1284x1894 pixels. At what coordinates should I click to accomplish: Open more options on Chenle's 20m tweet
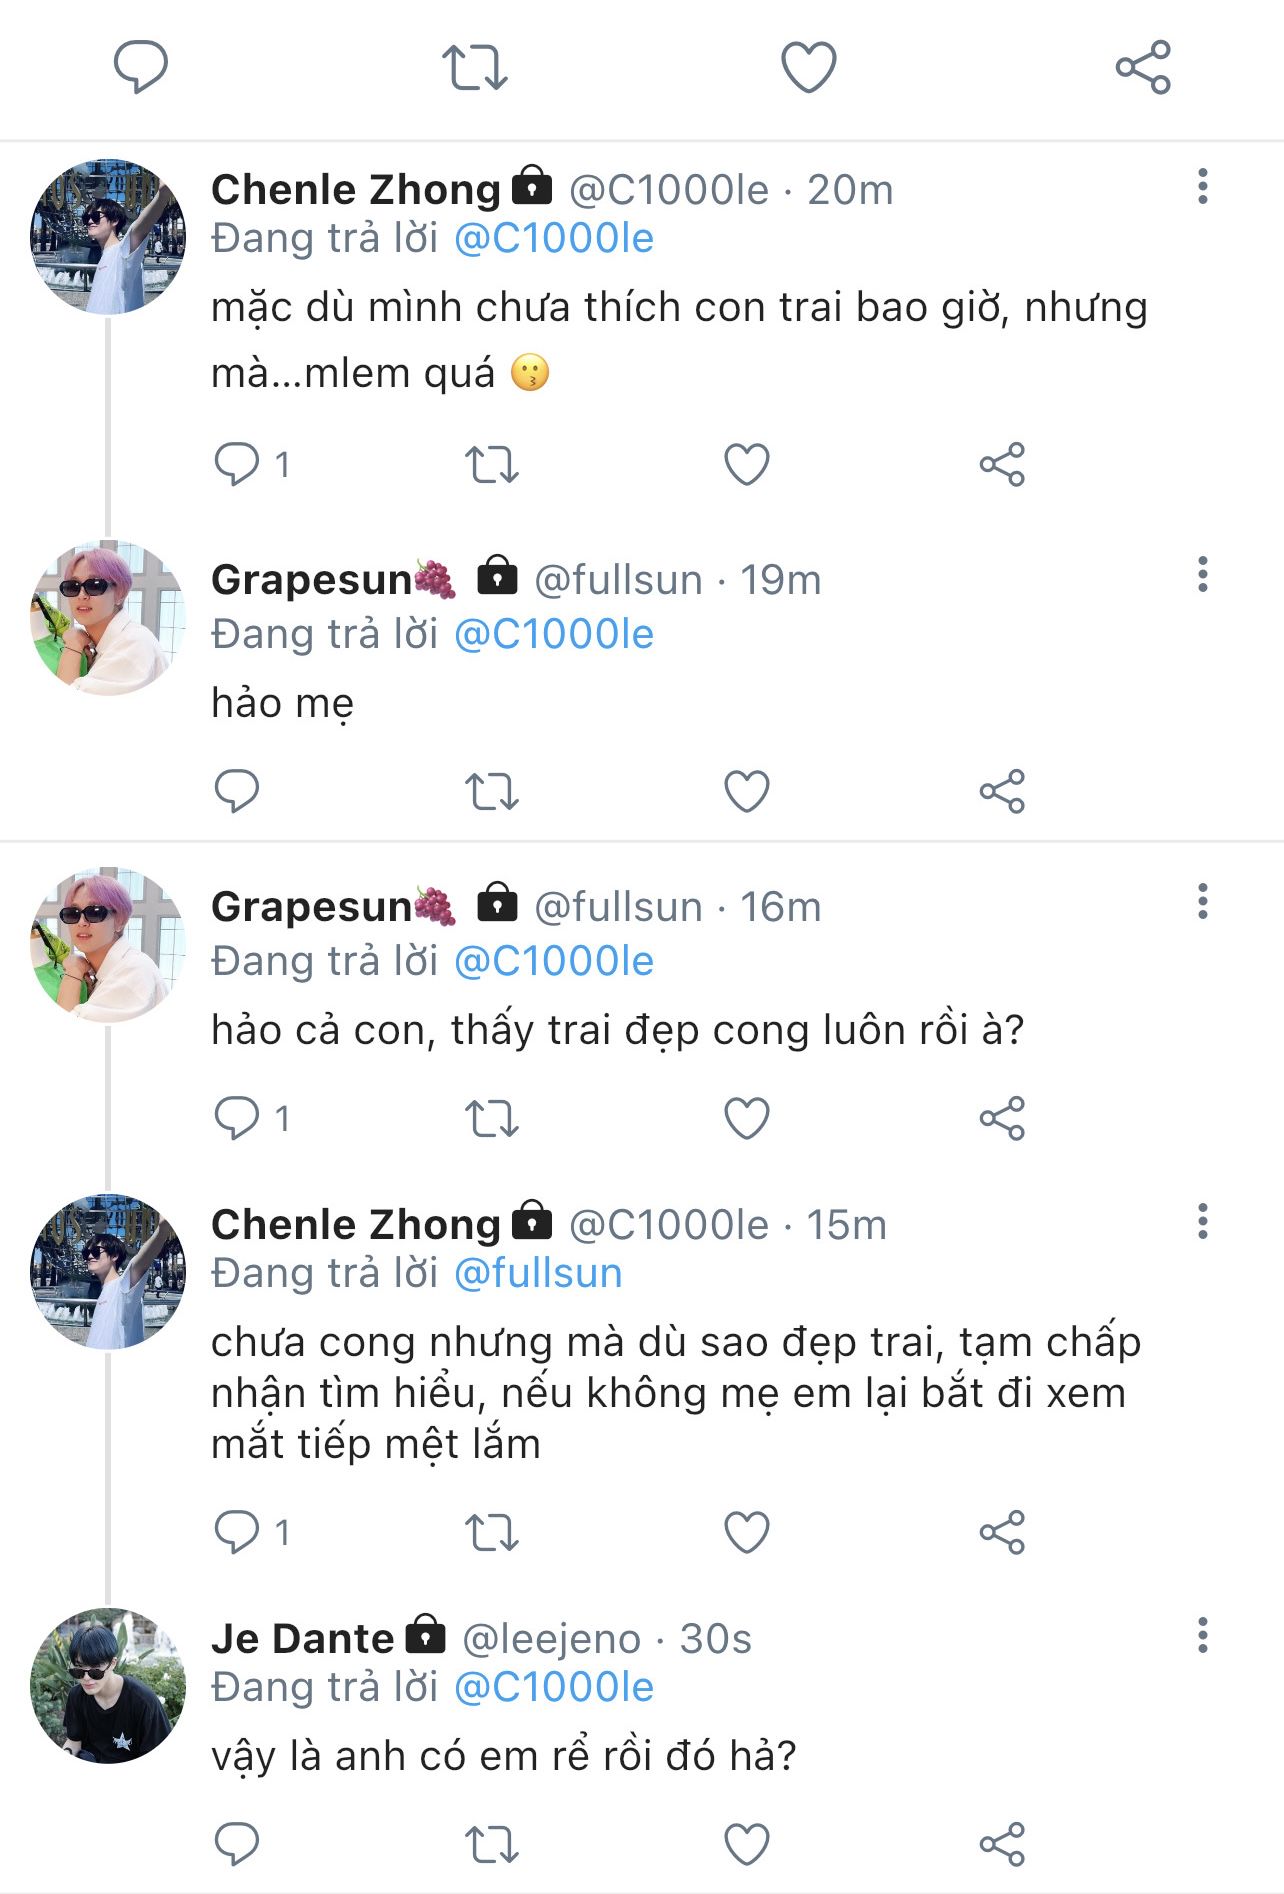pyautogui.click(x=1202, y=187)
